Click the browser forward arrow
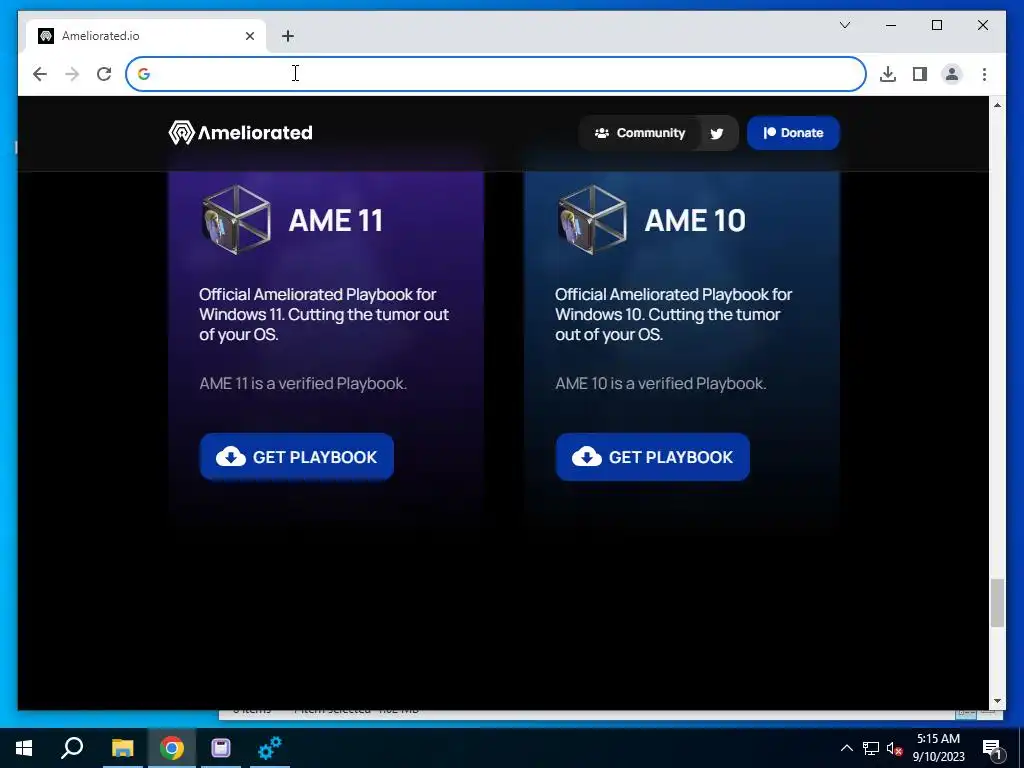1024x768 pixels. 72,74
